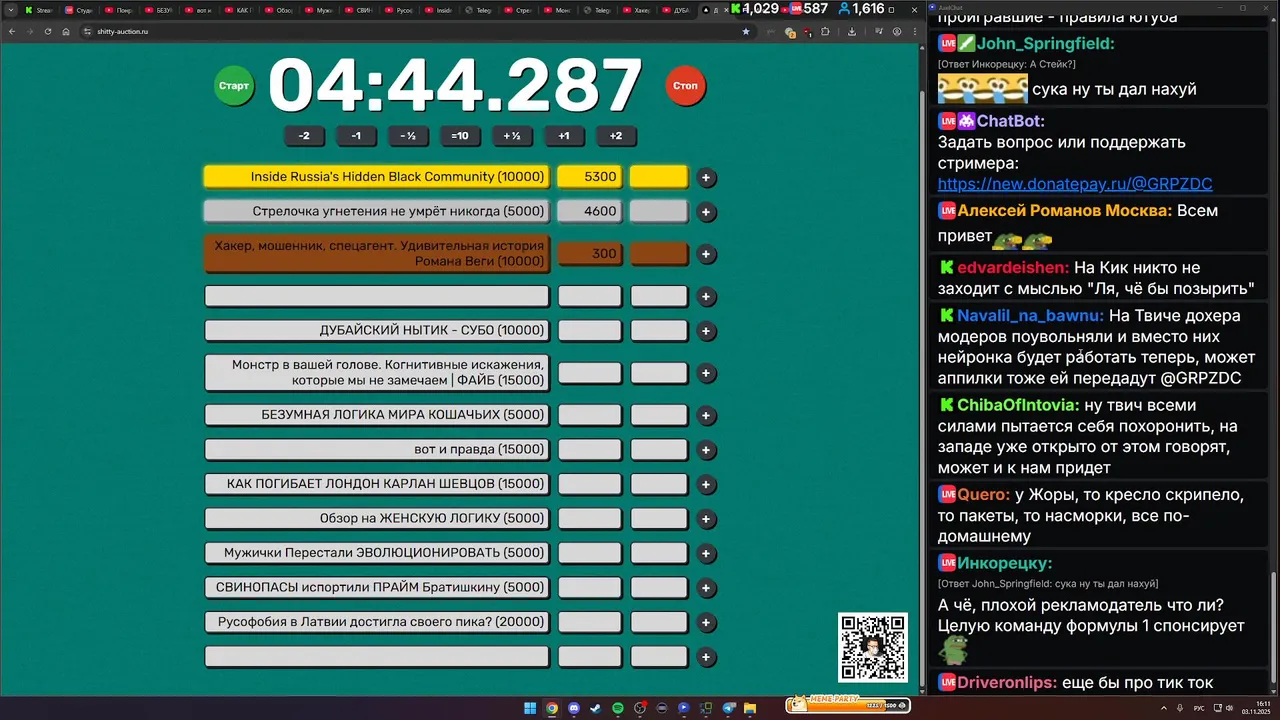Edit the Стрелочка угнетения lot name field
Viewport: 1280px width, 720px height.
coord(377,211)
